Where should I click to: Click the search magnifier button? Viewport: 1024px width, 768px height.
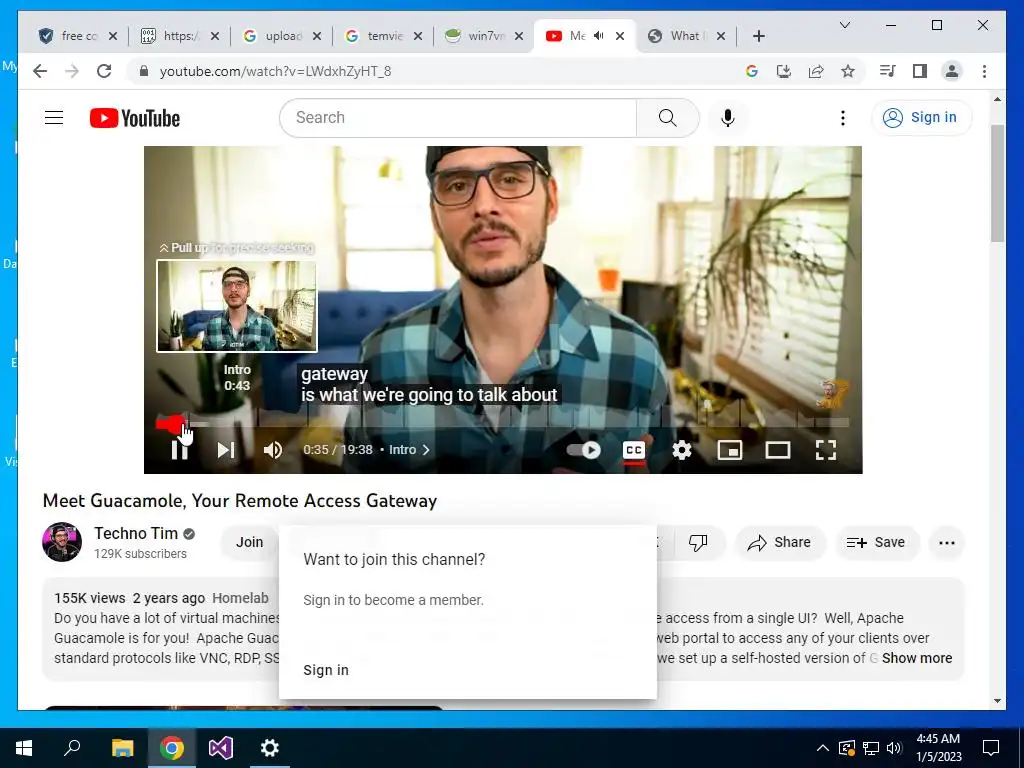pyautogui.click(x=667, y=118)
